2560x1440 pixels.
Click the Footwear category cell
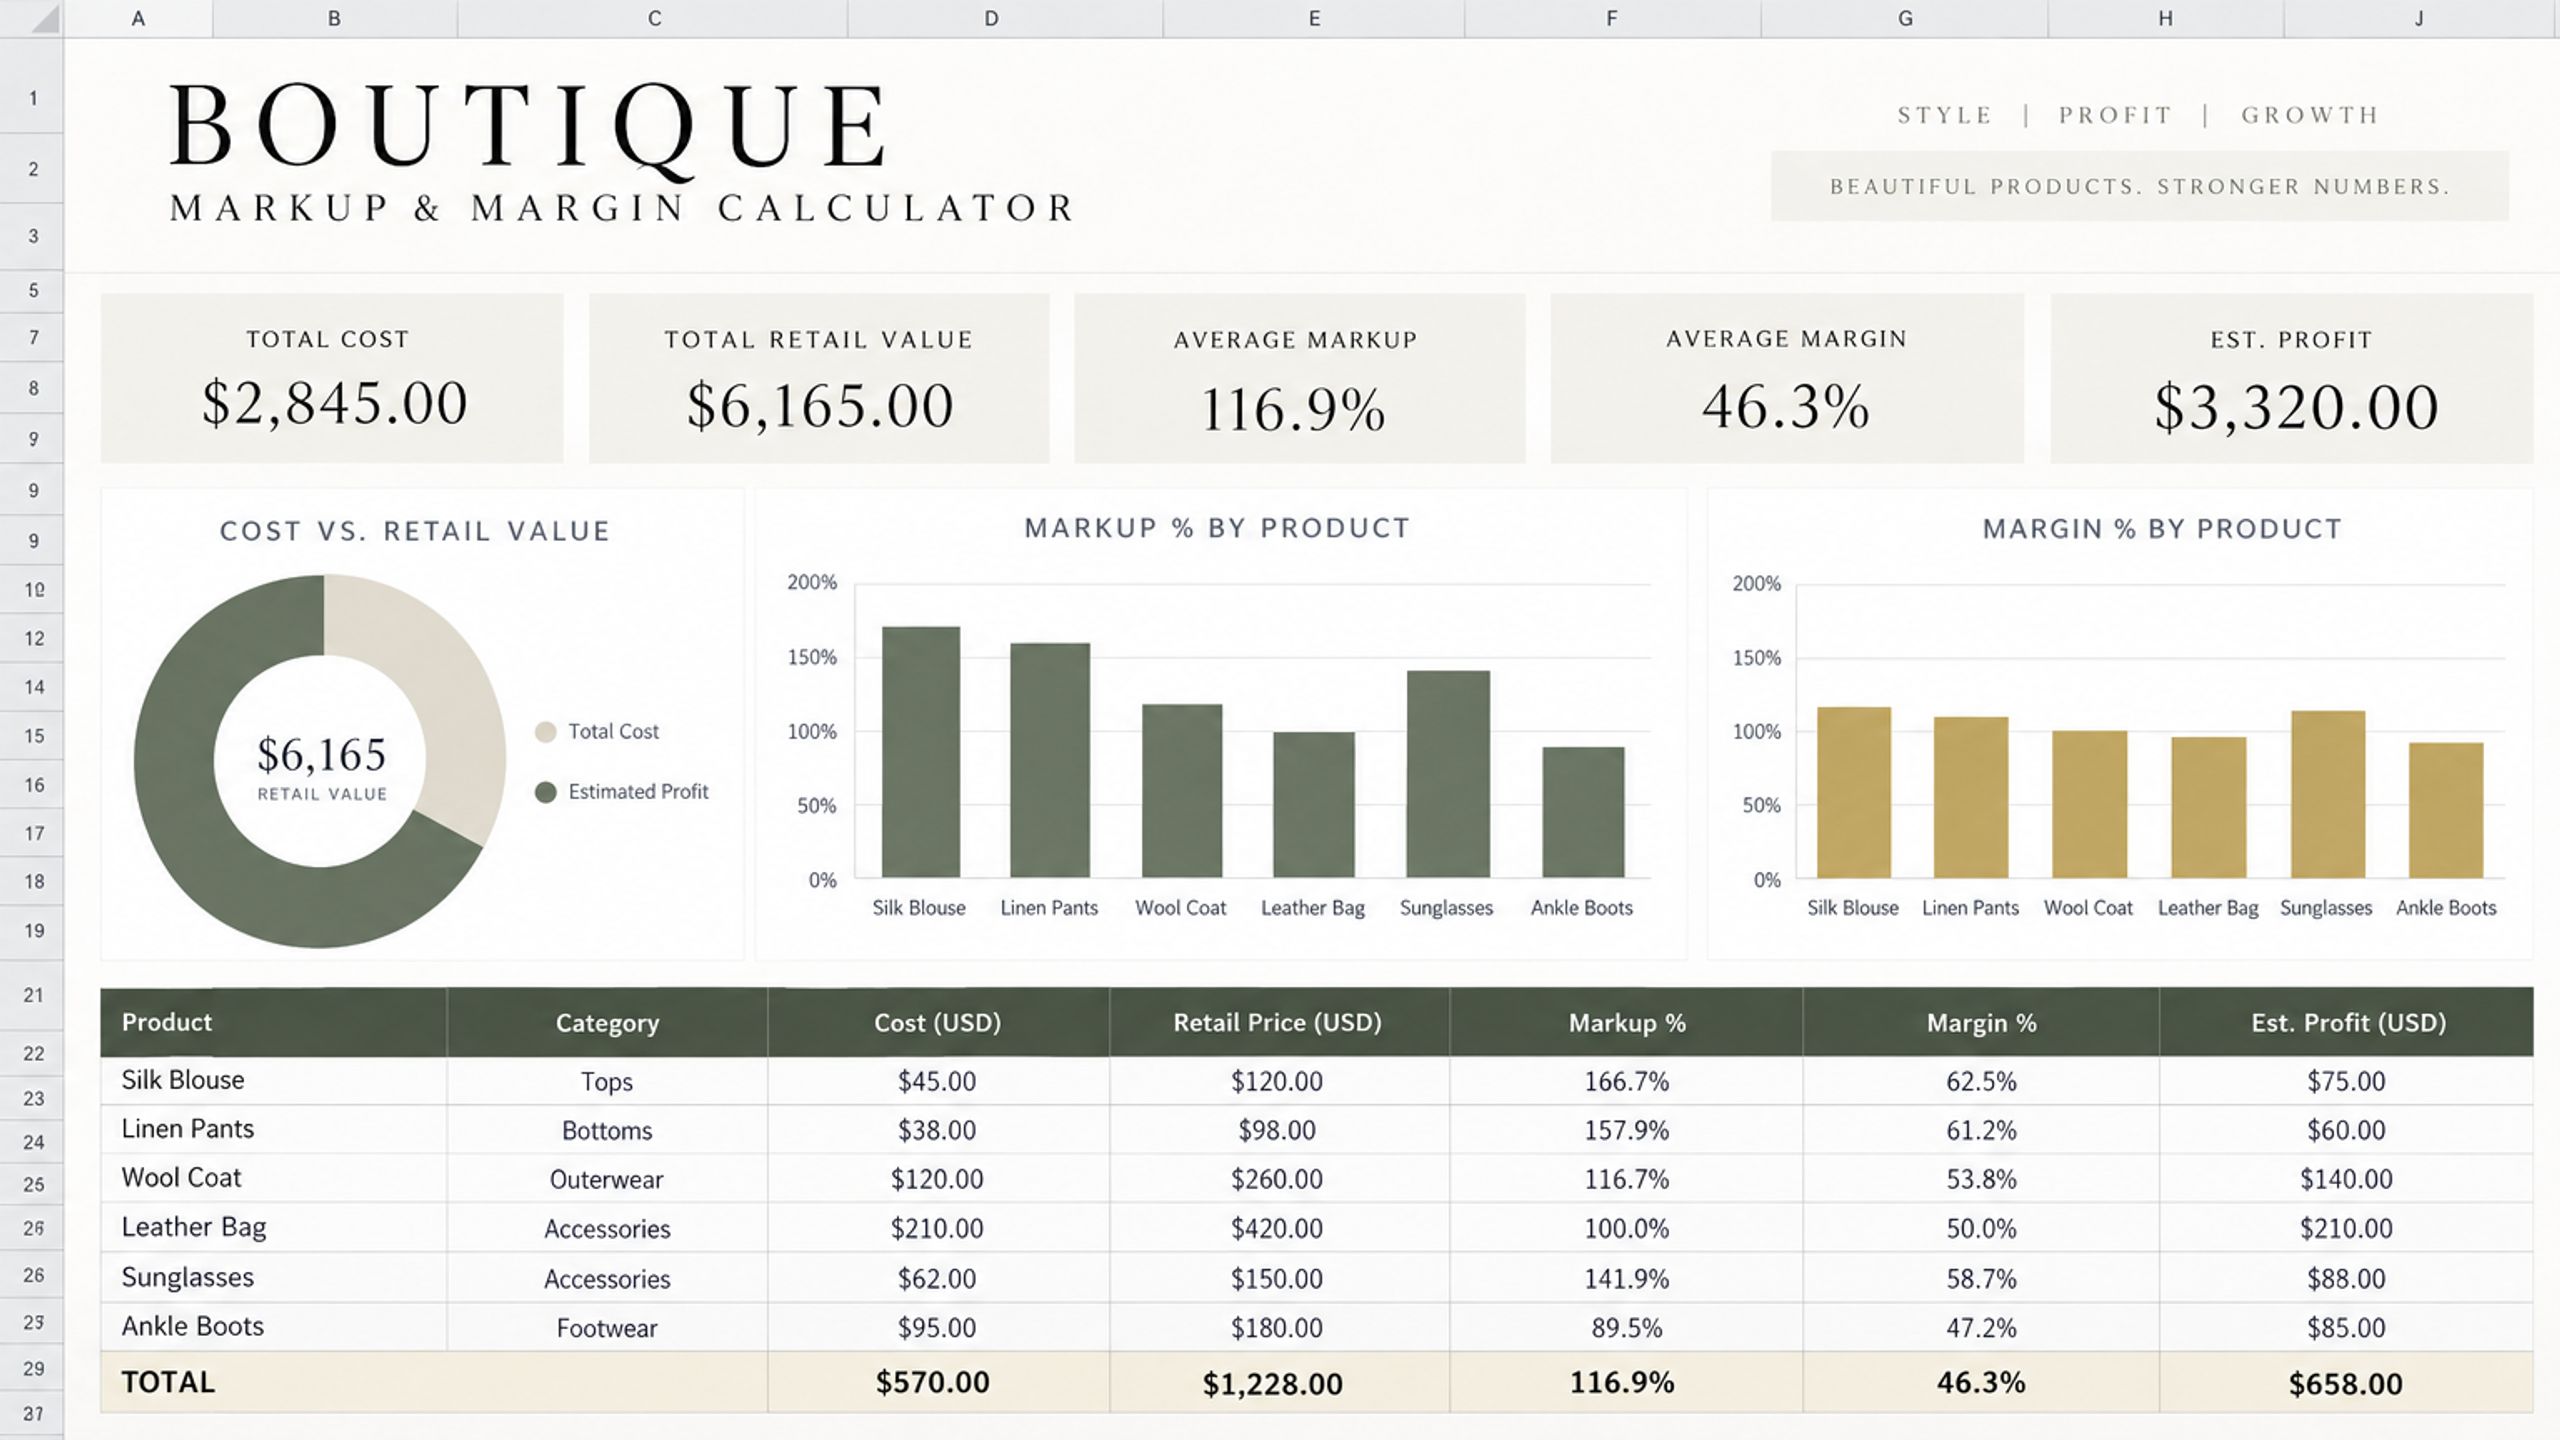click(x=607, y=1328)
